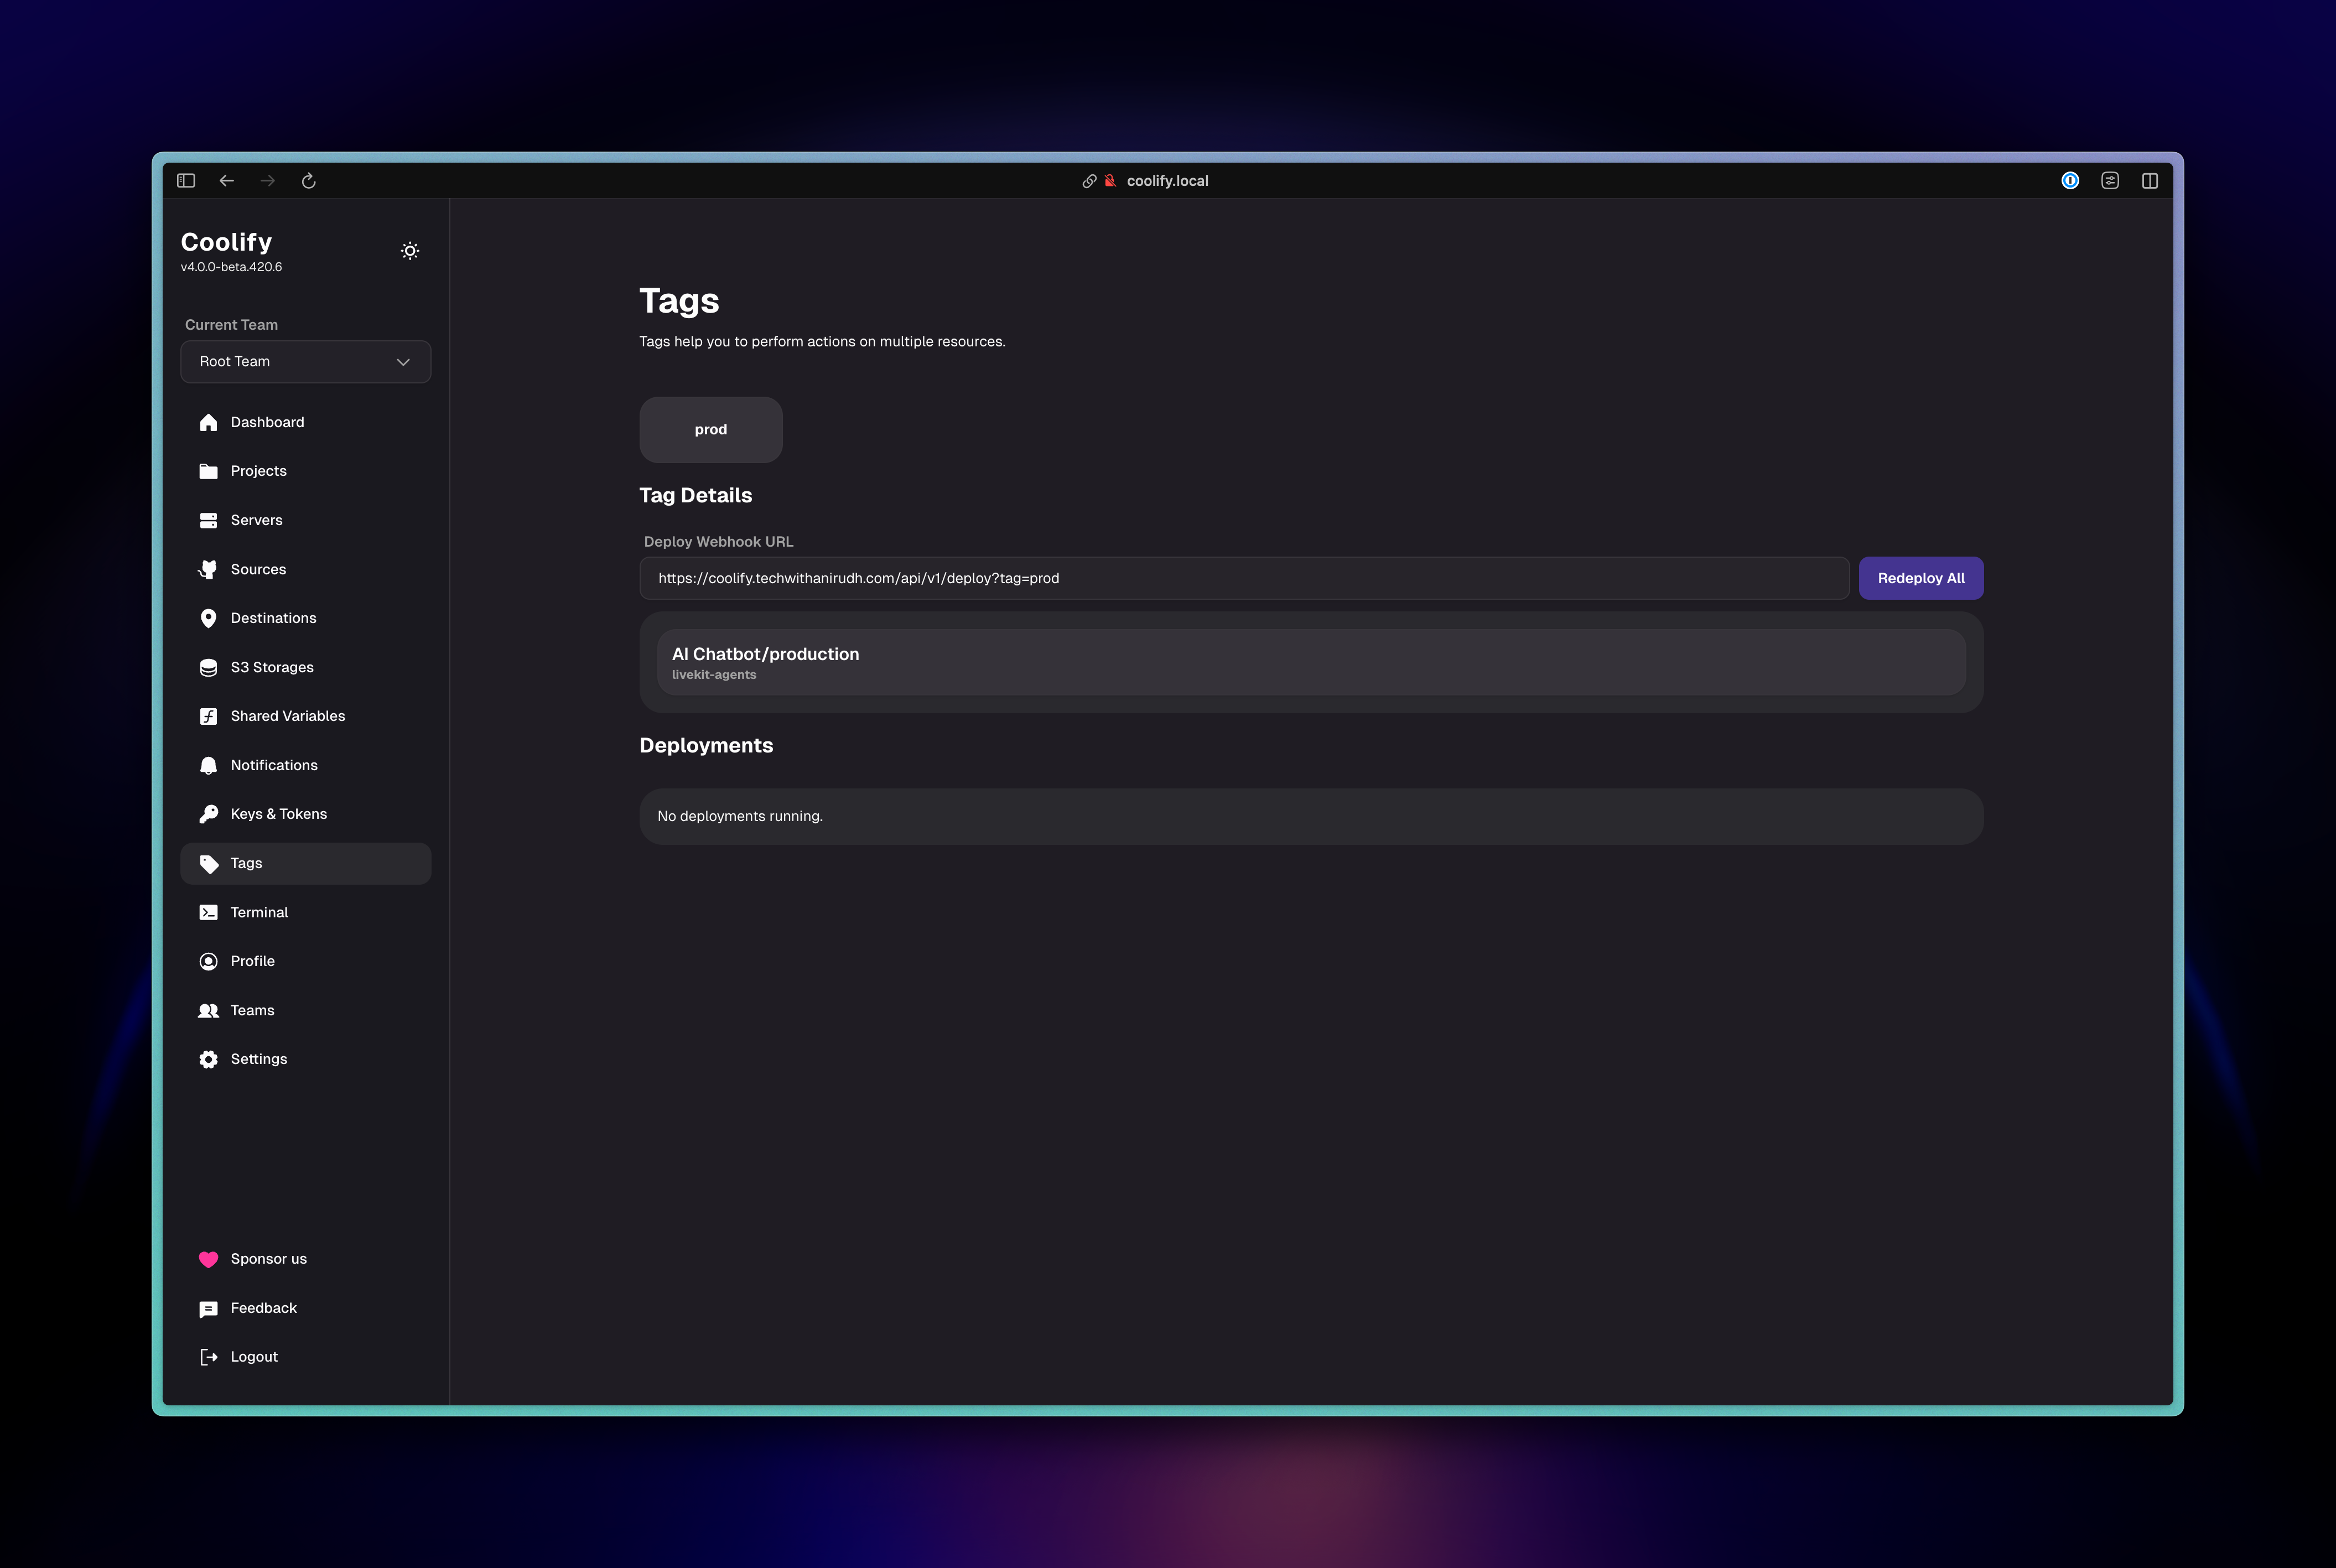Click the Destinations pin icon
Viewport: 2336px width, 1568px height.
(x=208, y=618)
